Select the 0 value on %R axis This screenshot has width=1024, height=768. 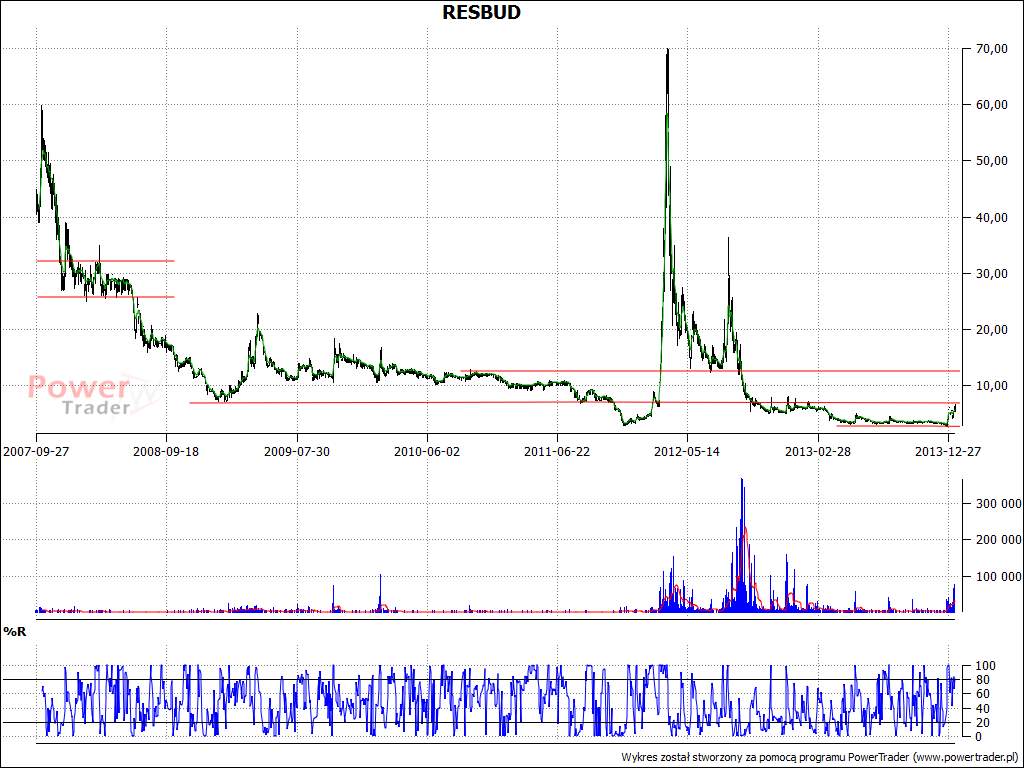[979, 737]
